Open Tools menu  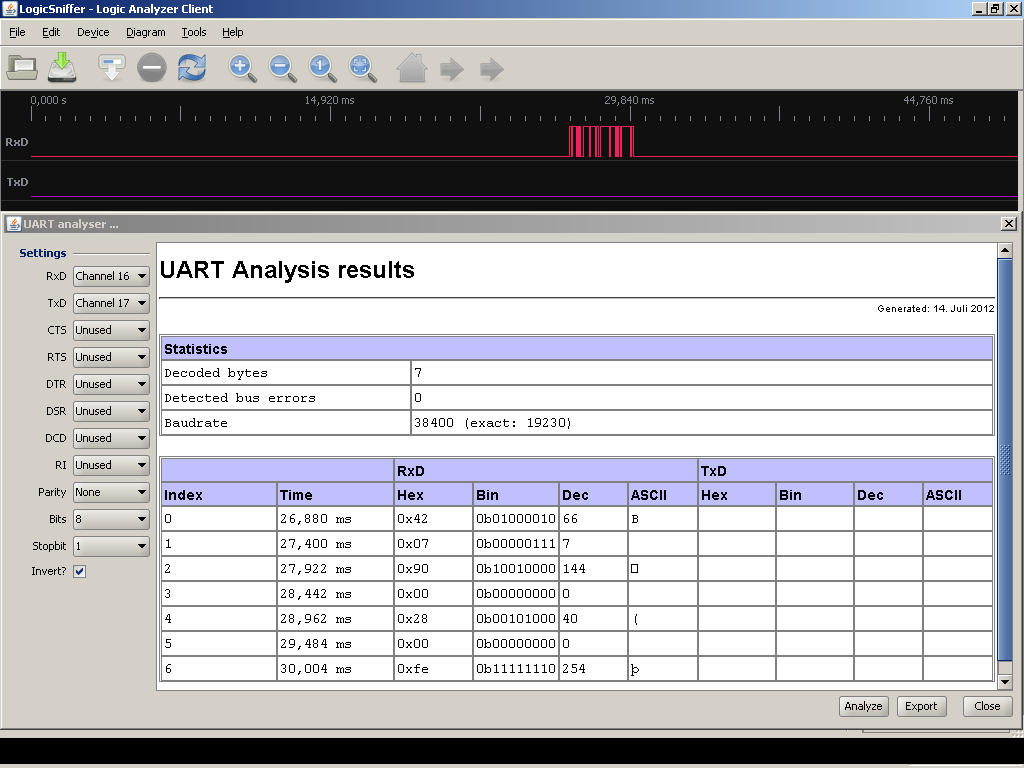193,32
